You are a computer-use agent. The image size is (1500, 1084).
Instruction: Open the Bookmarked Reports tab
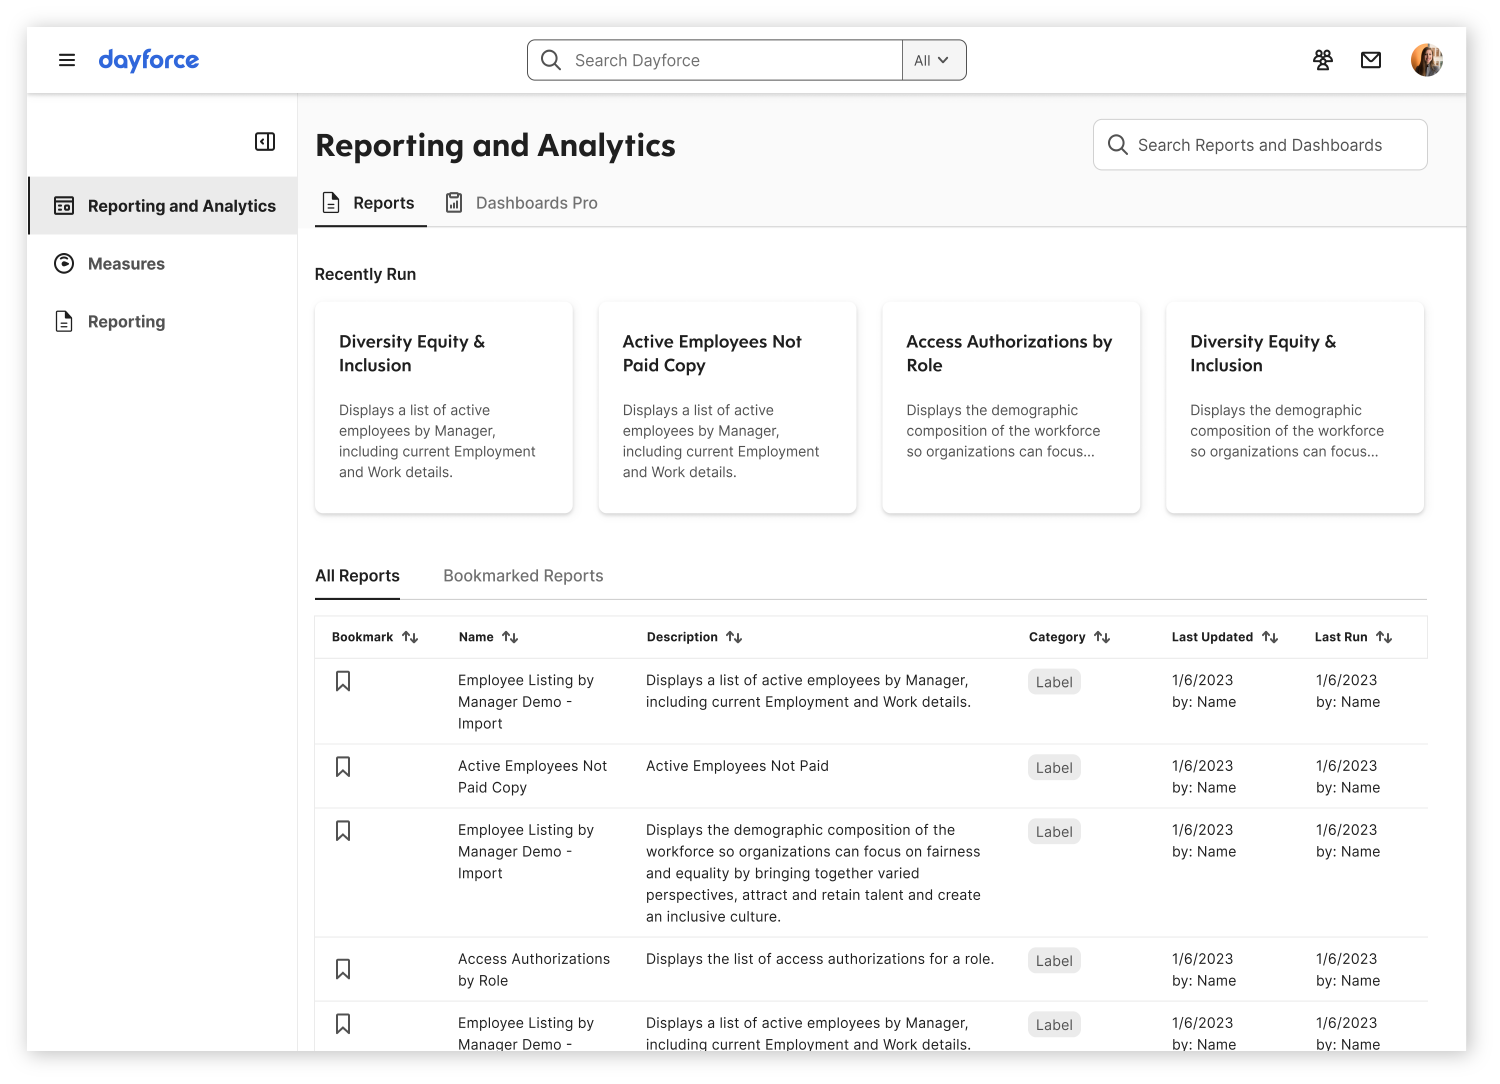pos(523,576)
